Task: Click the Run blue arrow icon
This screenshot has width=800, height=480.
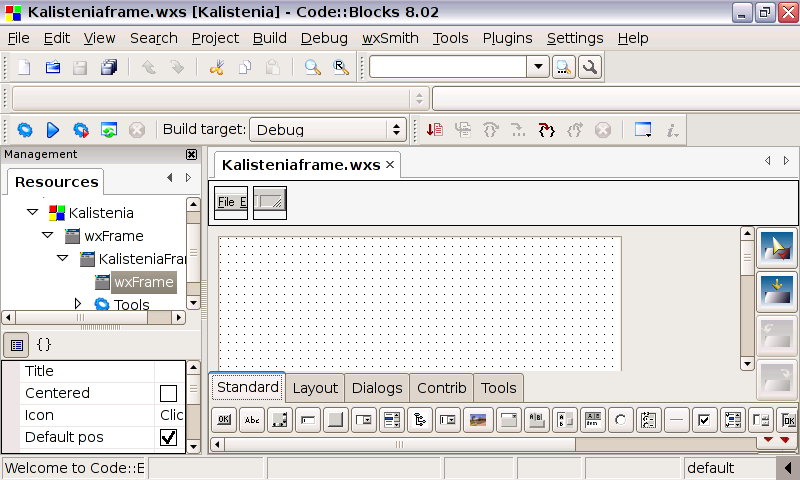Action: 53,130
